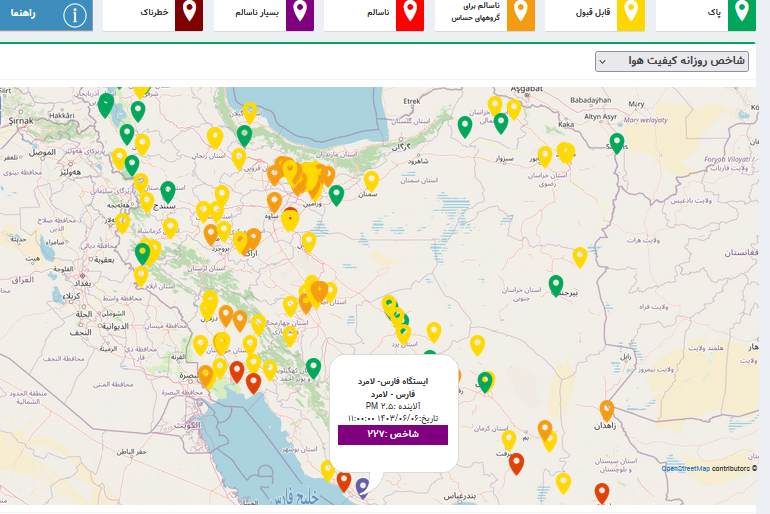Open the راهنما guide button
The height and width of the screenshot is (514, 770).
pos(46,14)
